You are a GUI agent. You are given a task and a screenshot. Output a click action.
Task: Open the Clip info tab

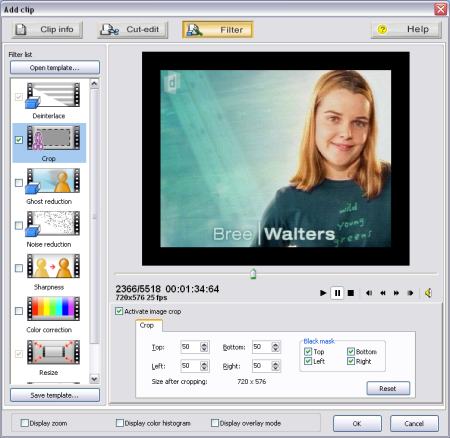(x=47, y=30)
